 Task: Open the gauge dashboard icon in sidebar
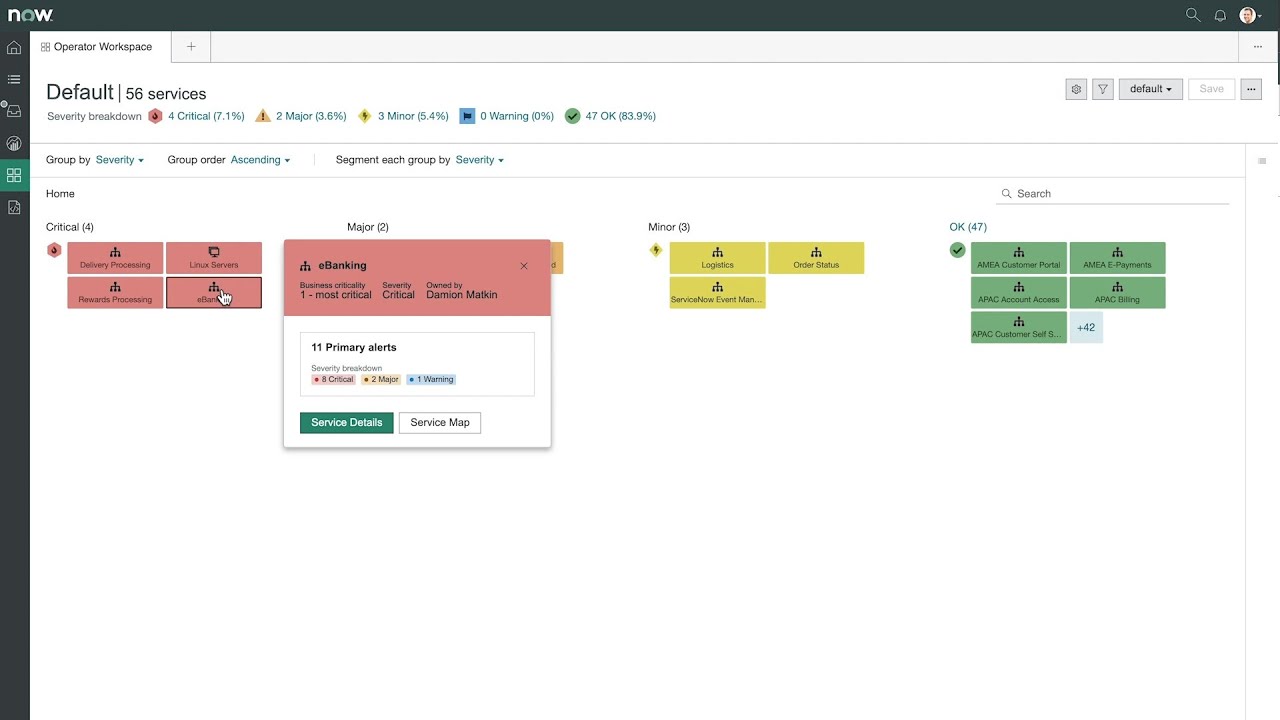[14, 143]
